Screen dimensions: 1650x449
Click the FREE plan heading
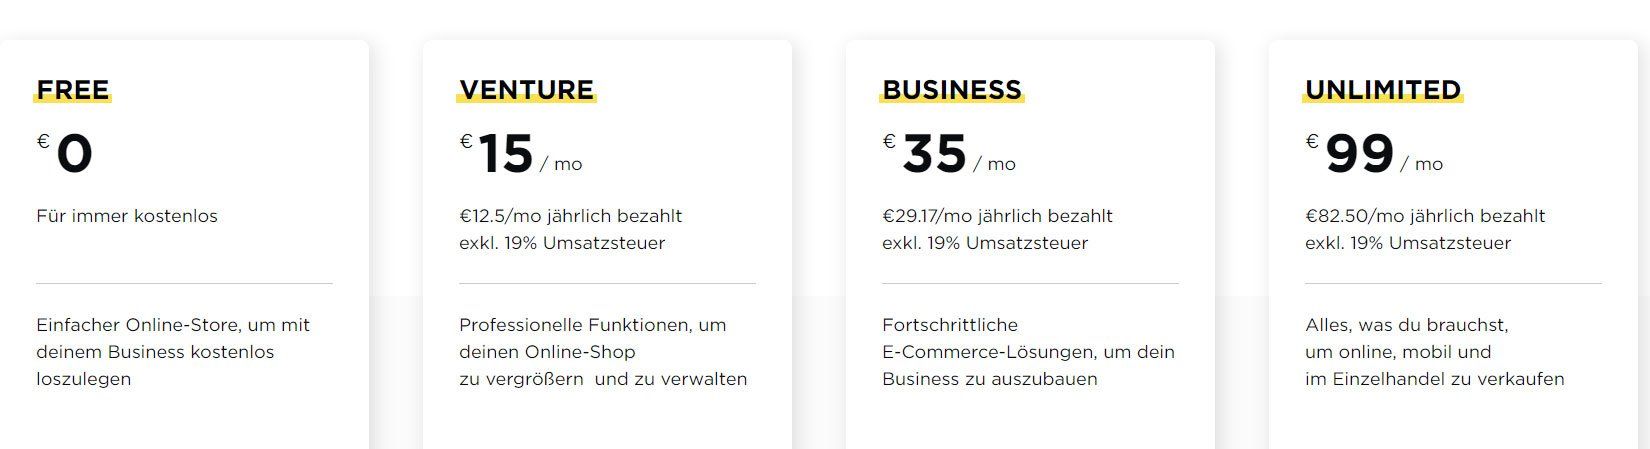[73, 90]
